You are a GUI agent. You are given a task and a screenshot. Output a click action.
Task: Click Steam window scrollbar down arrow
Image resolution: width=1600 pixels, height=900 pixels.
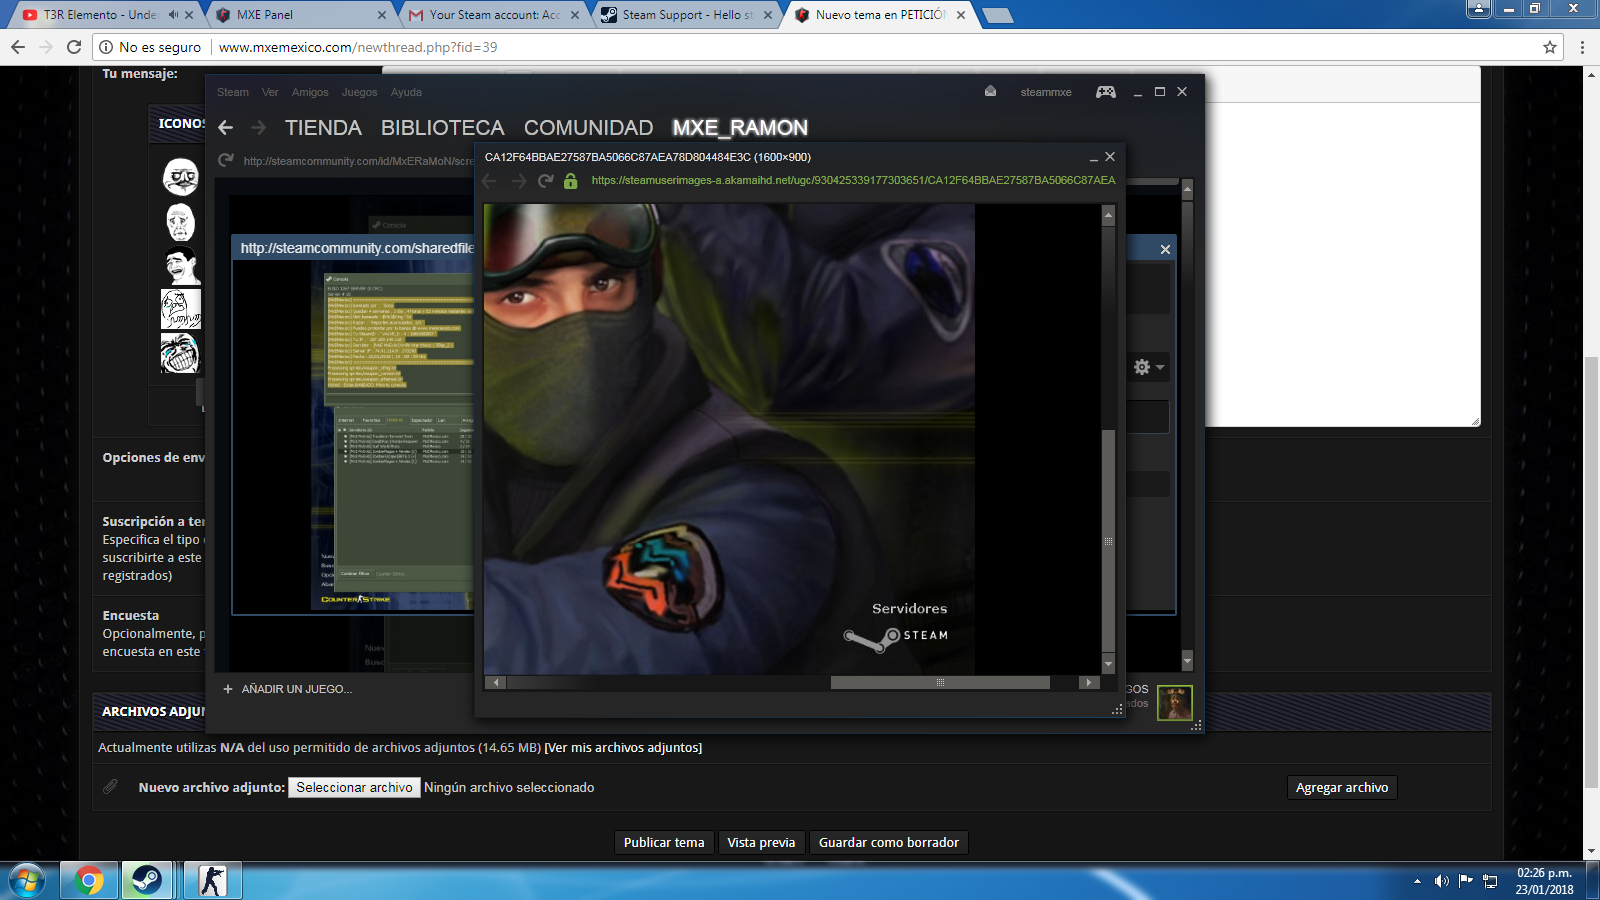pos(1188,661)
